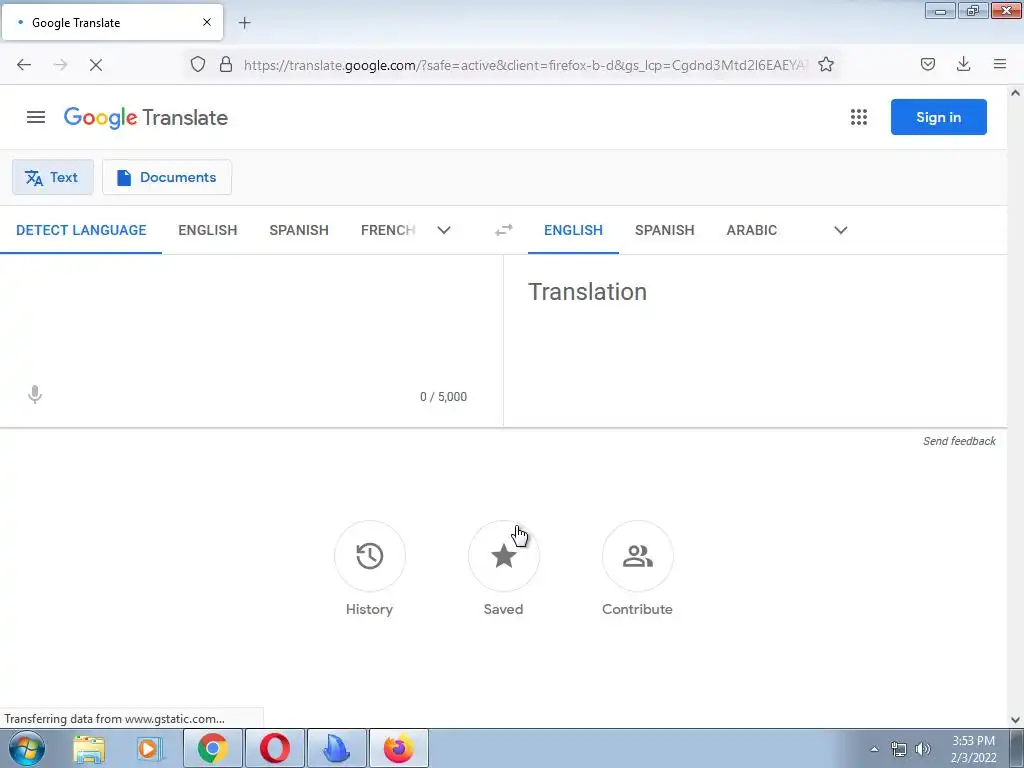Viewport: 1024px width, 768px height.
Task: Click the Google Translate logo
Action: [146, 118]
